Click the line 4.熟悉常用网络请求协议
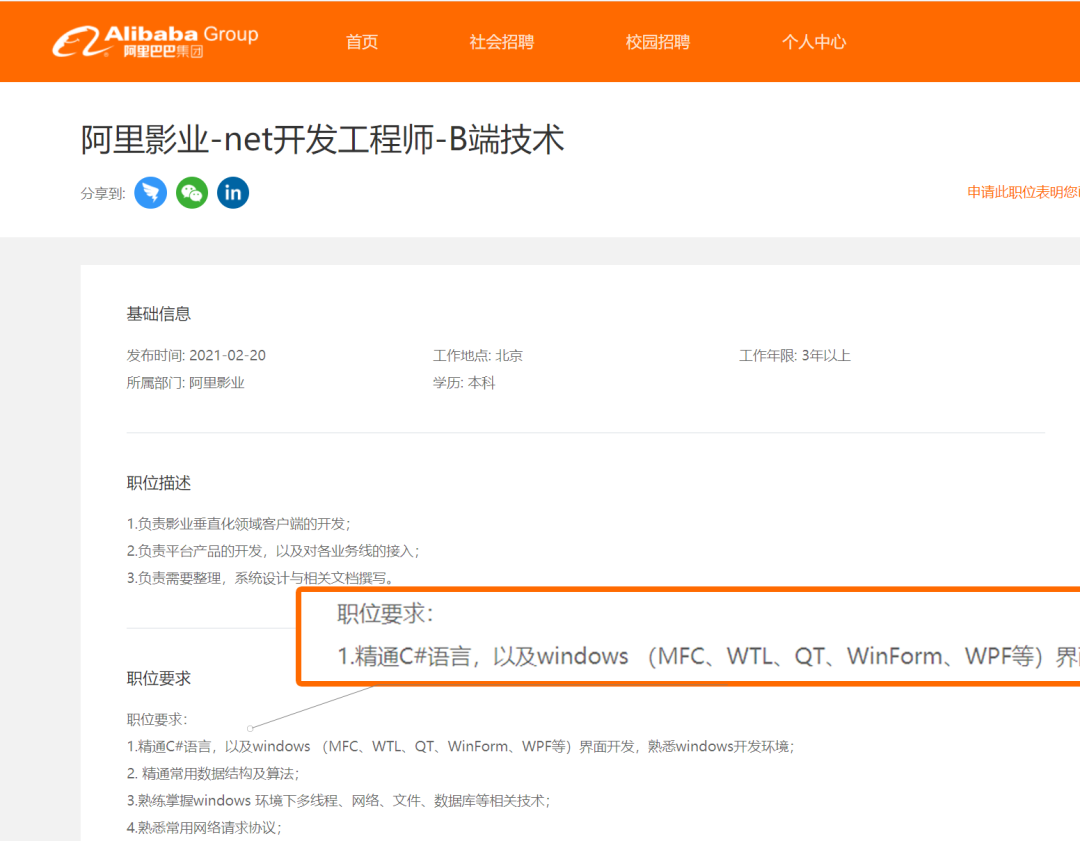The image size is (1080, 841). click(204, 827)
